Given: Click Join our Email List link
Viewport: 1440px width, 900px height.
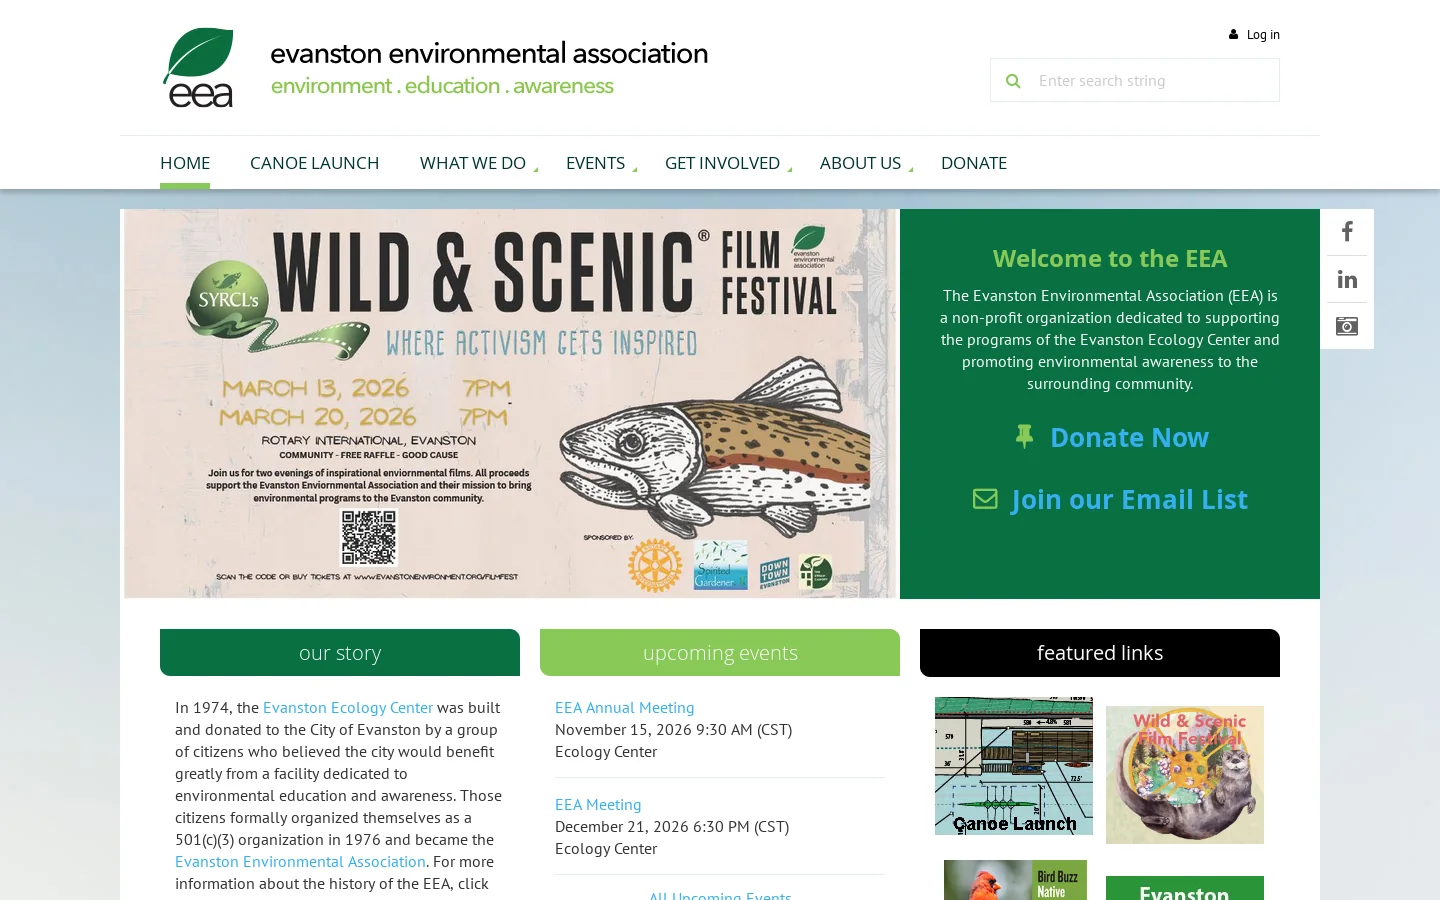Looking at the screenshot, I should point(1129,499).
